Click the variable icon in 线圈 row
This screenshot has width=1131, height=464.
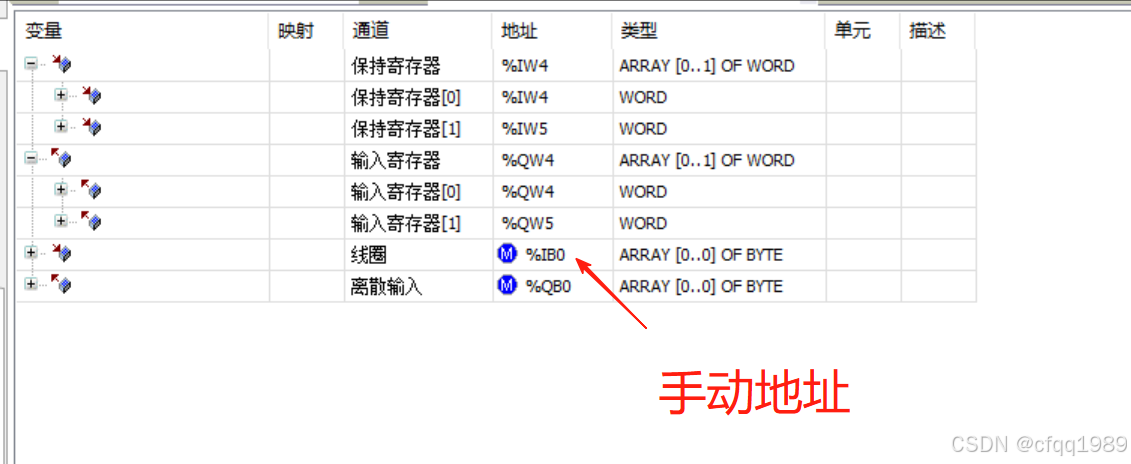[61, 253]
